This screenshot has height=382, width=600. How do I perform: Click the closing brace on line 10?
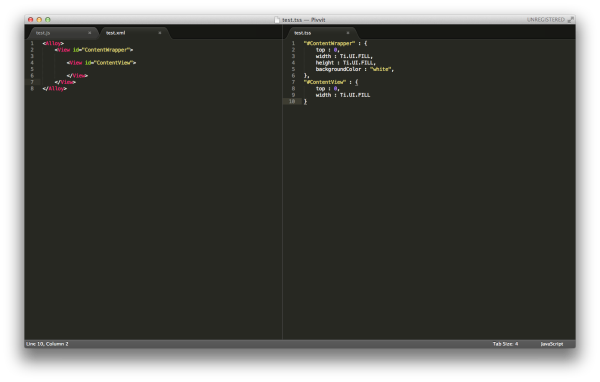point(305,101)
